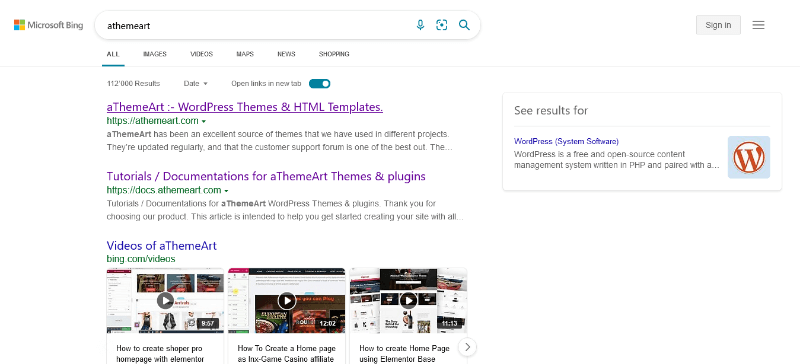Play the shoper pro homepage video
The width and height of the screenshot is (800, 364).
(x=165, y=300)
